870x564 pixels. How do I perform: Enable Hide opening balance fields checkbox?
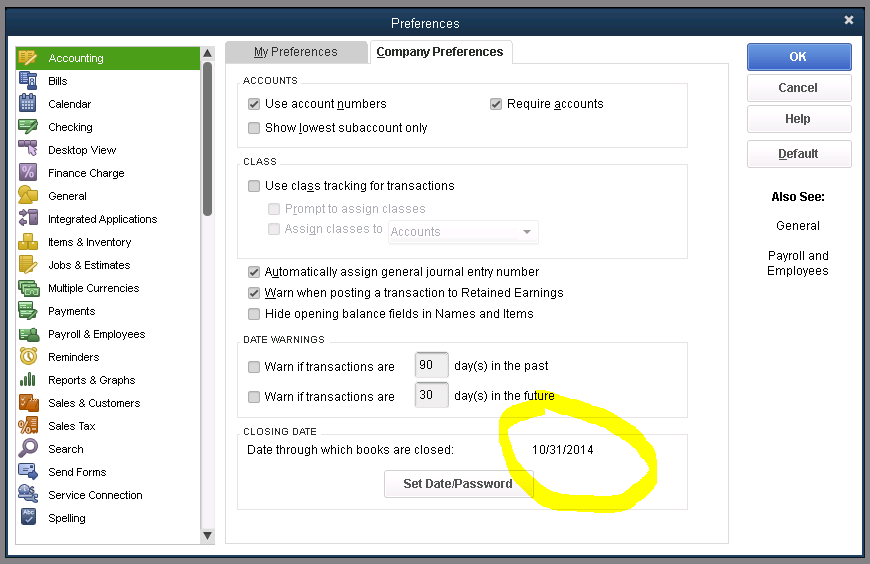(254, 314)
